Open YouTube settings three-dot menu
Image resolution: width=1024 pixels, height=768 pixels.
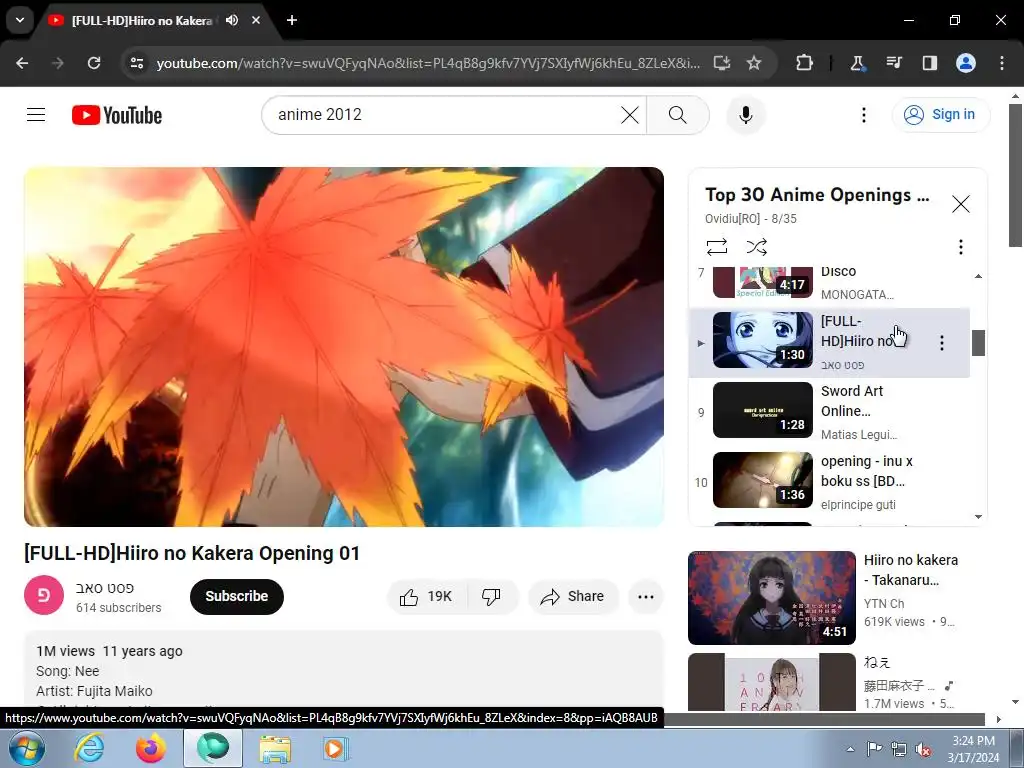coord(863,115)
